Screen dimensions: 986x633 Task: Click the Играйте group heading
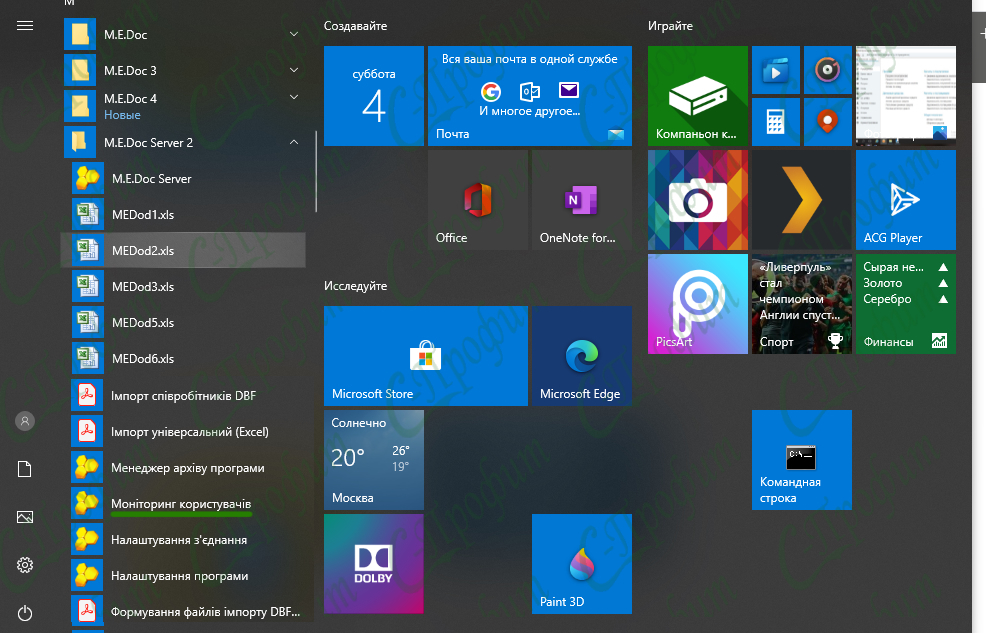coord(670,26)
